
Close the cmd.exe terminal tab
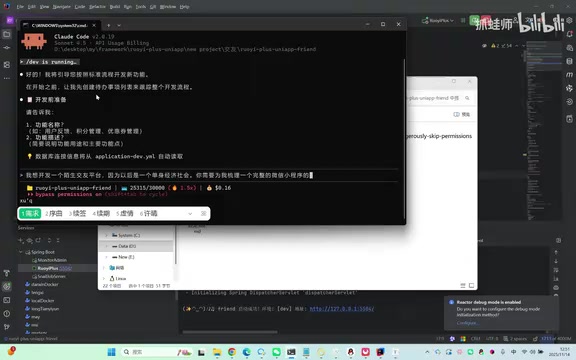94,25
